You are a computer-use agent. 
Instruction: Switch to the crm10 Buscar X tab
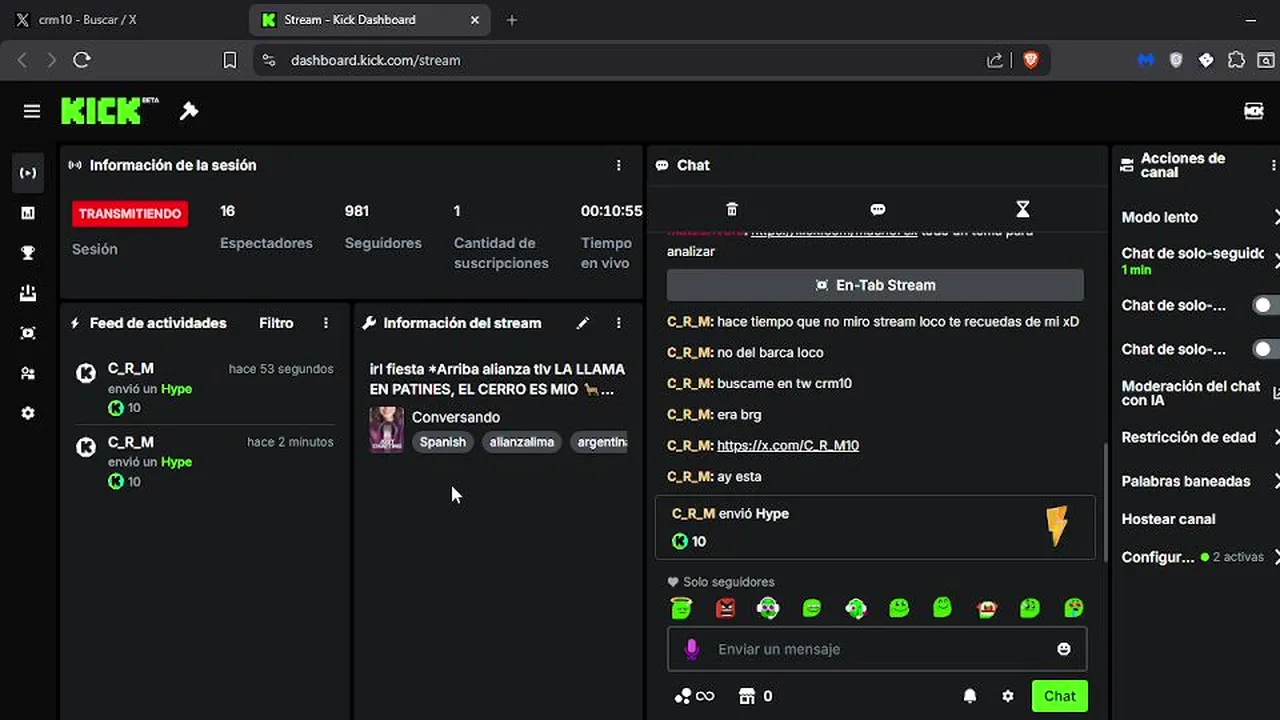tap(123, 19)
